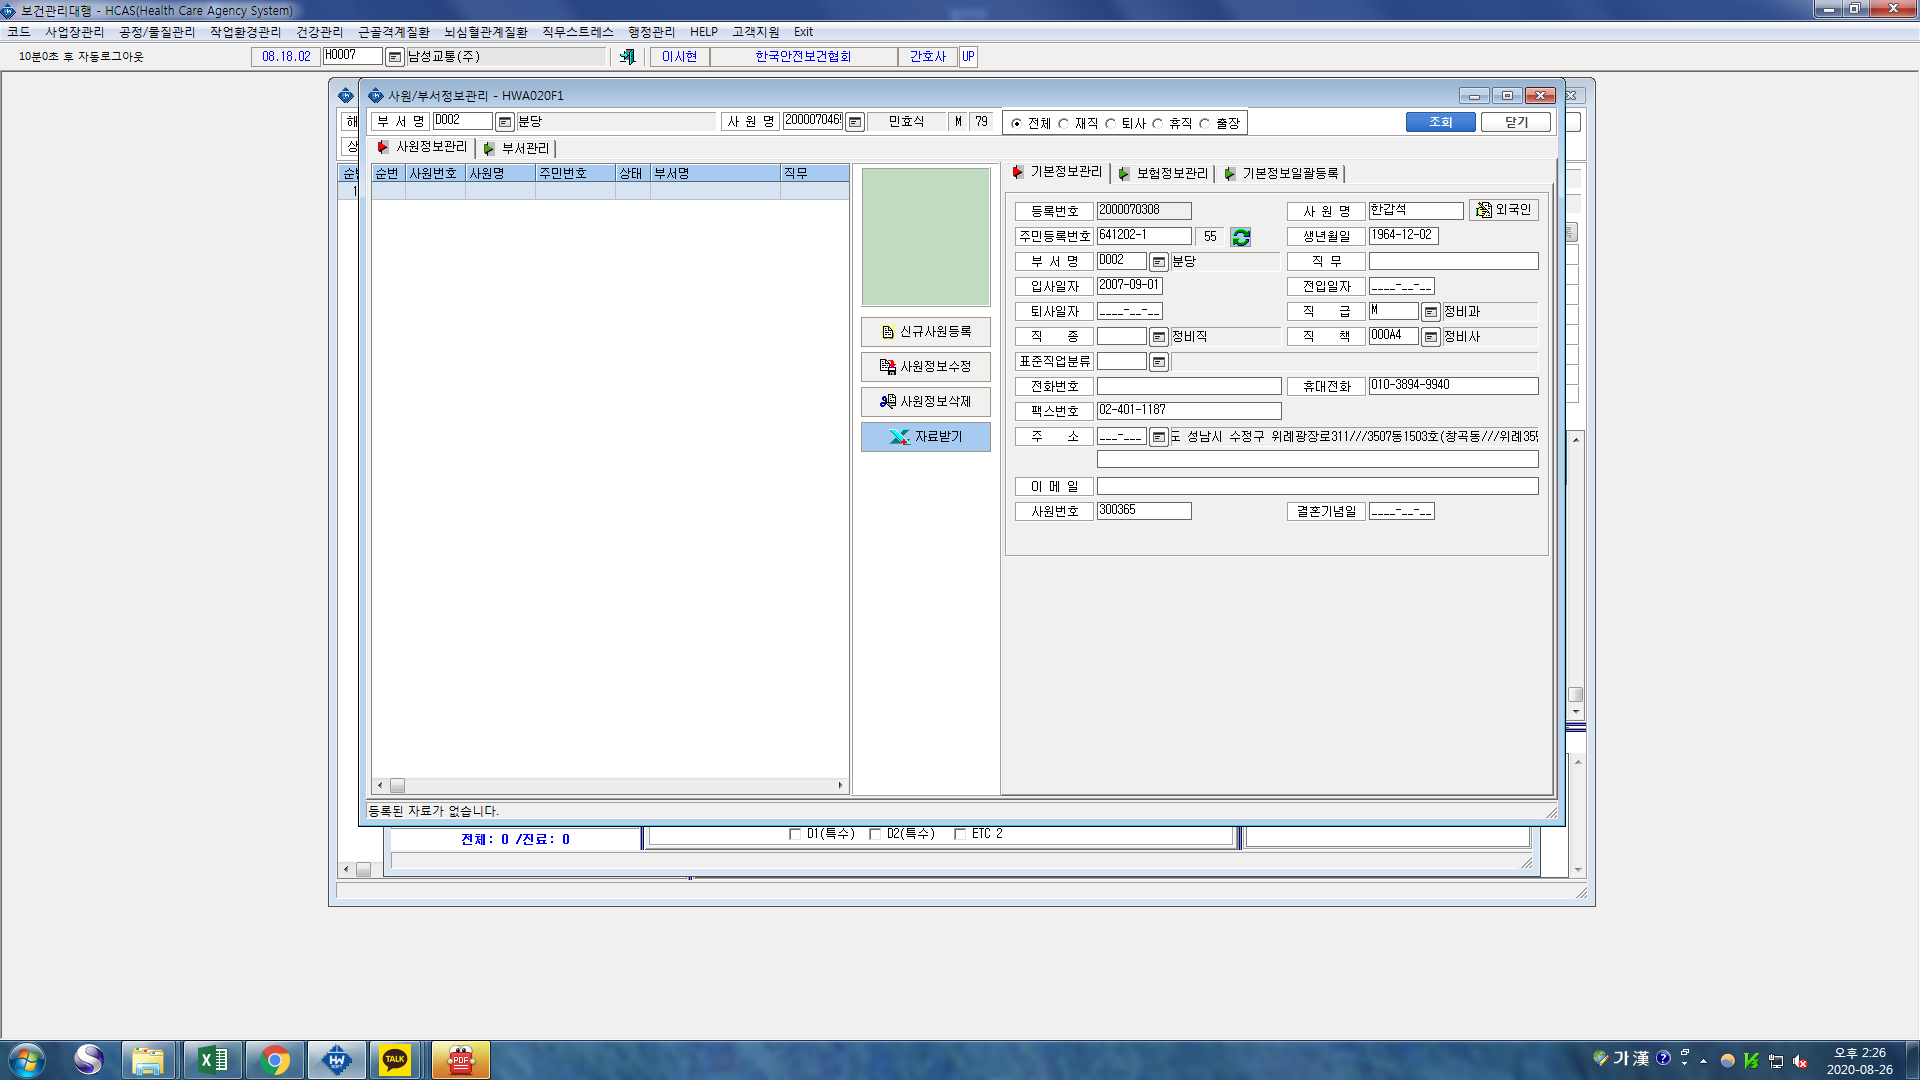Click the employee list horizontal scrollbar thumb
This screenshot has height=1080, width=1920.
[397, 786]
